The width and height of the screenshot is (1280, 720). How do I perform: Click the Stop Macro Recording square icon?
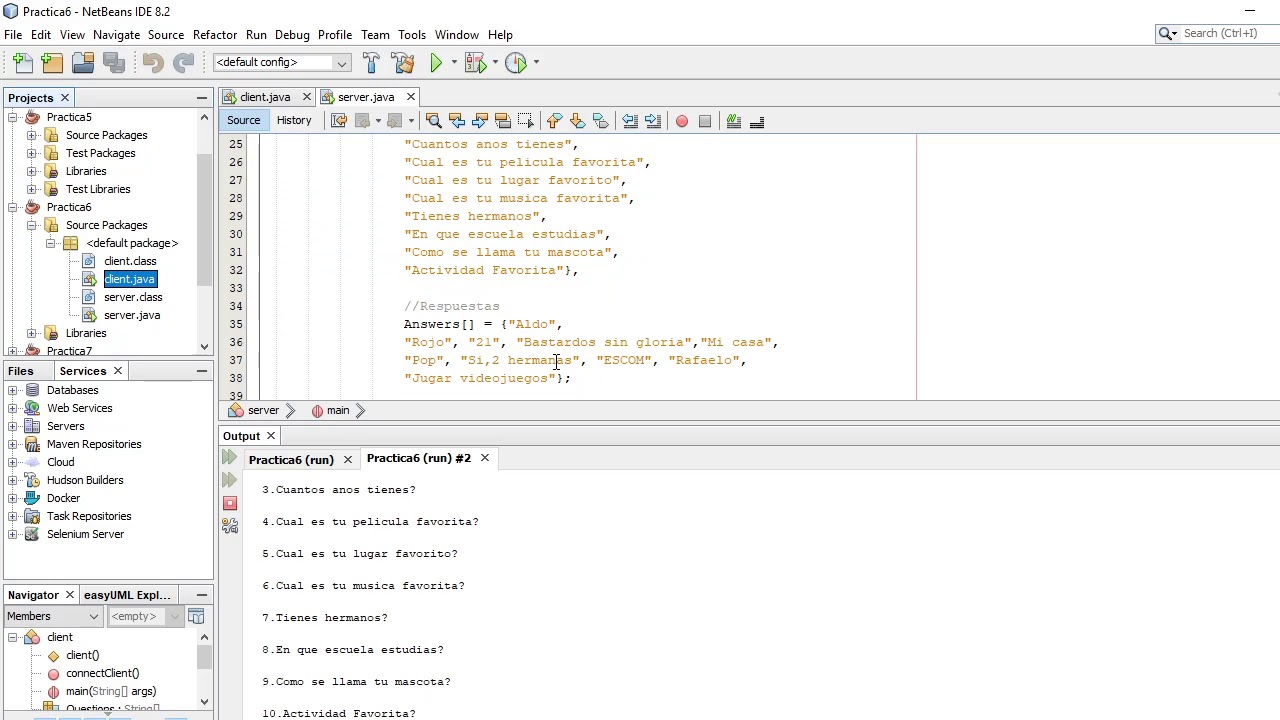click(x=705, y=121)
